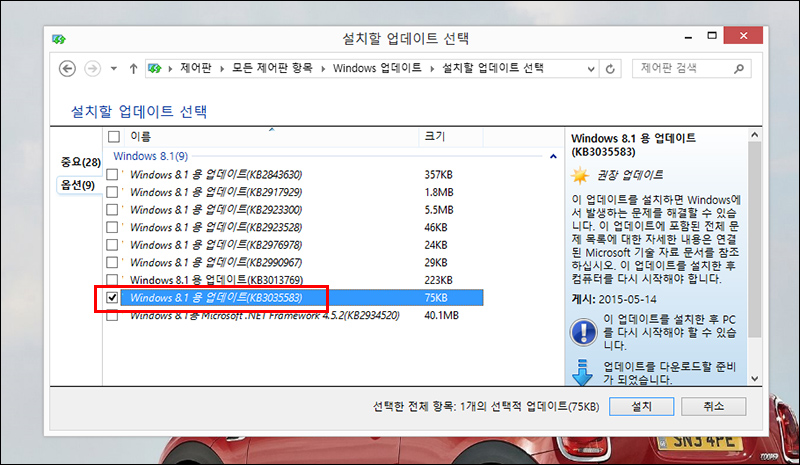Click the restart-required exclamation icon
Screen dimensions: 800x465
pyautogui.click(x=583, y=332)
